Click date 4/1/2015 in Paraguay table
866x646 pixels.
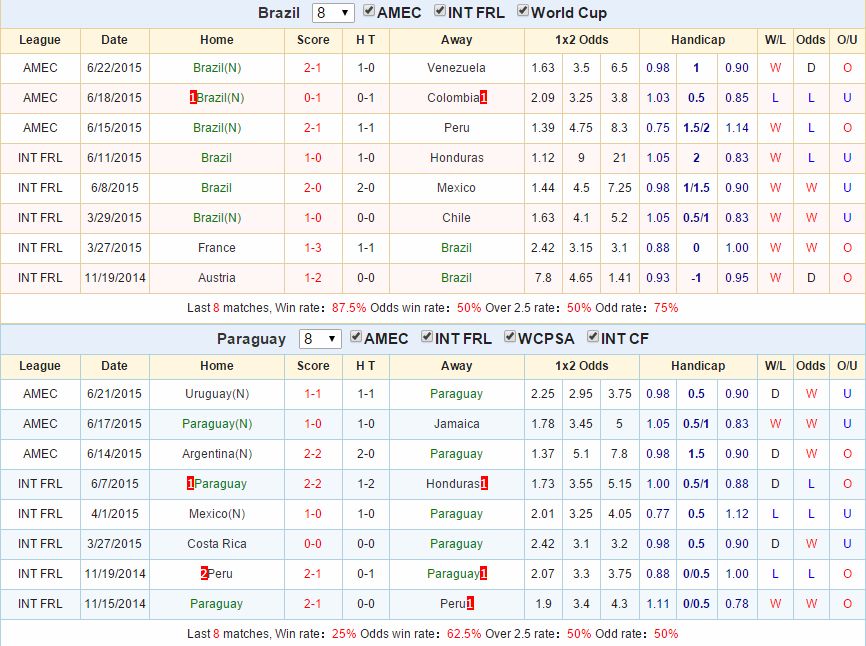point(114,514)
